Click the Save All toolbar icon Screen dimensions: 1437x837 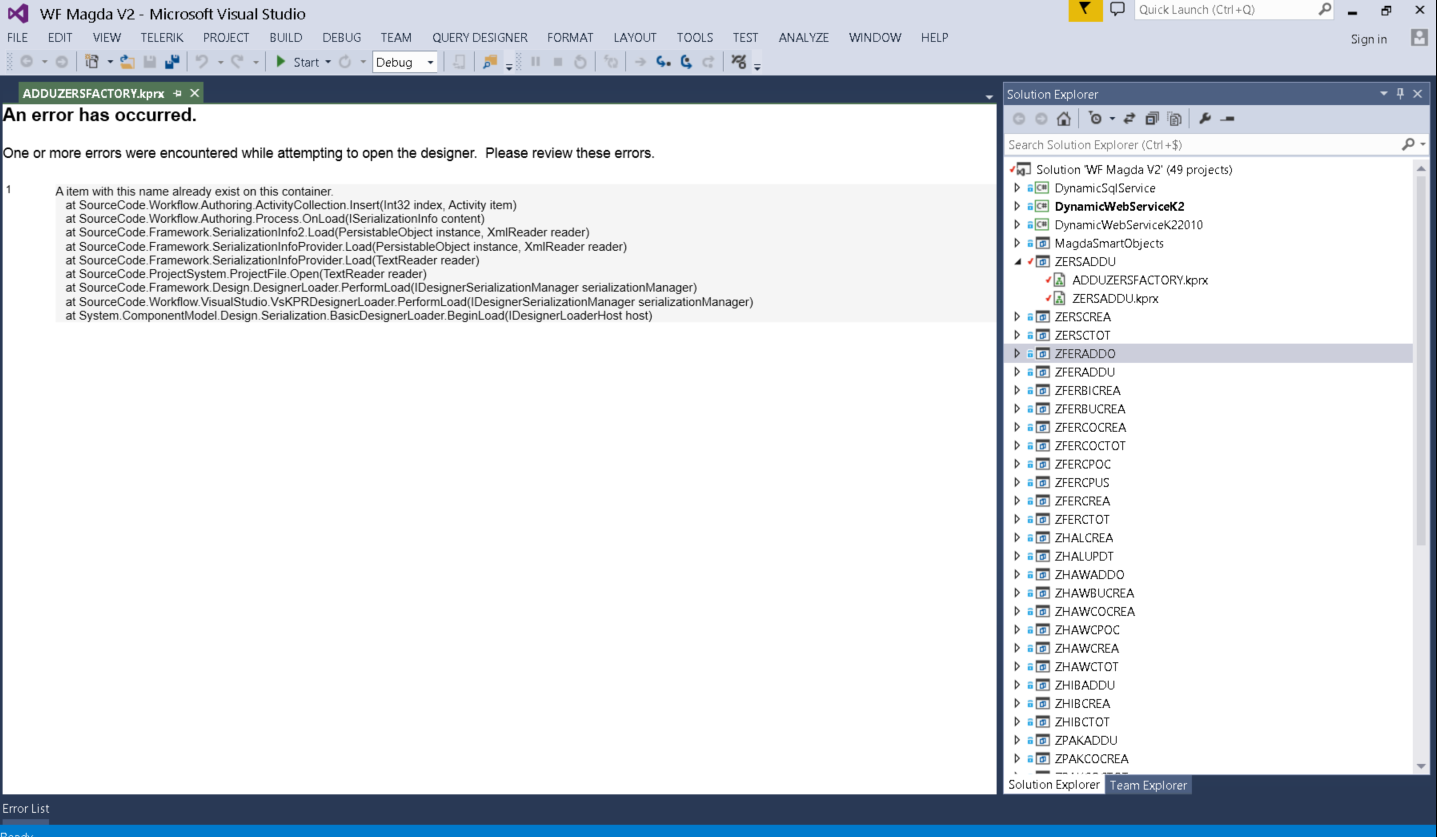pos(172,62)
